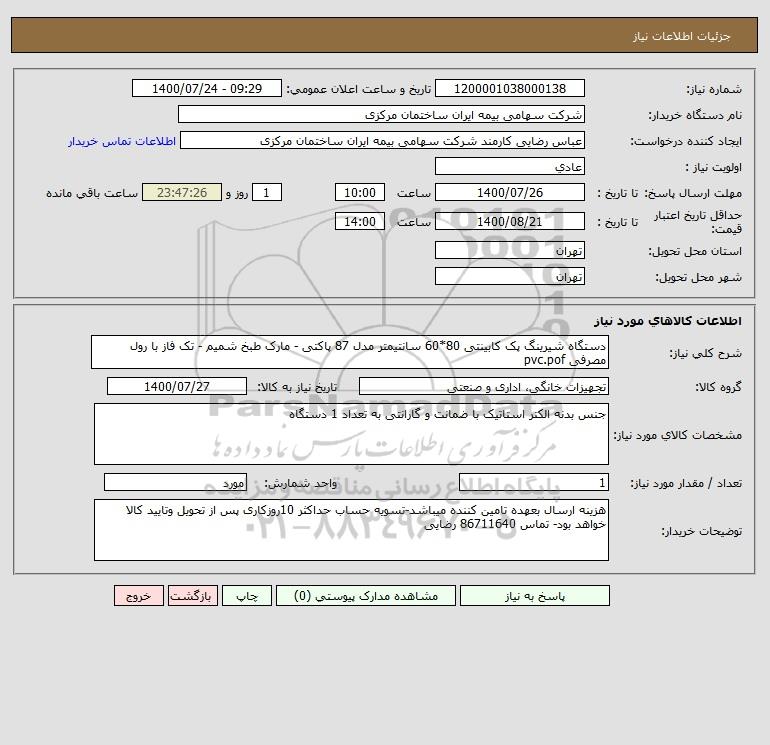Image resolution: width=770 pixels, height=745 pixels.
Task: Open مشاهده مدارک پیوستی (0) button
Action: pos(366,596)
